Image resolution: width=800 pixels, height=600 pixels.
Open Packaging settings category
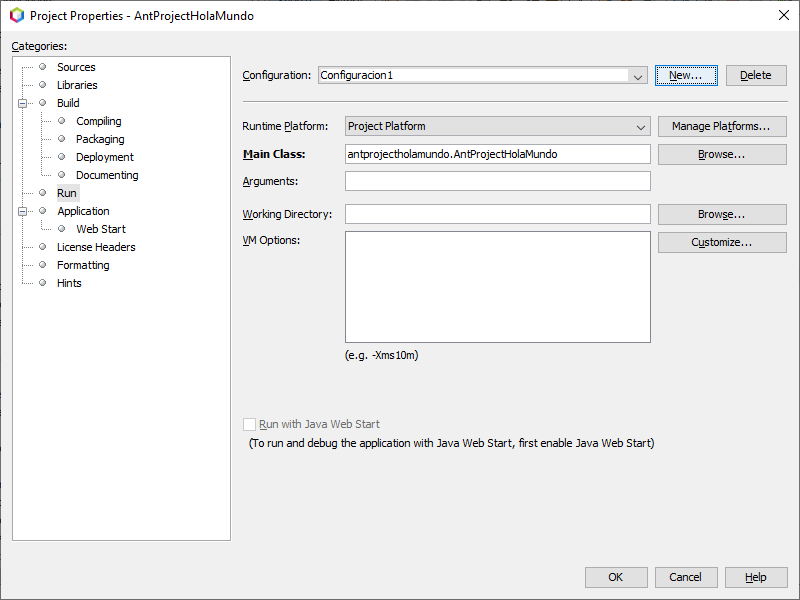100,139
